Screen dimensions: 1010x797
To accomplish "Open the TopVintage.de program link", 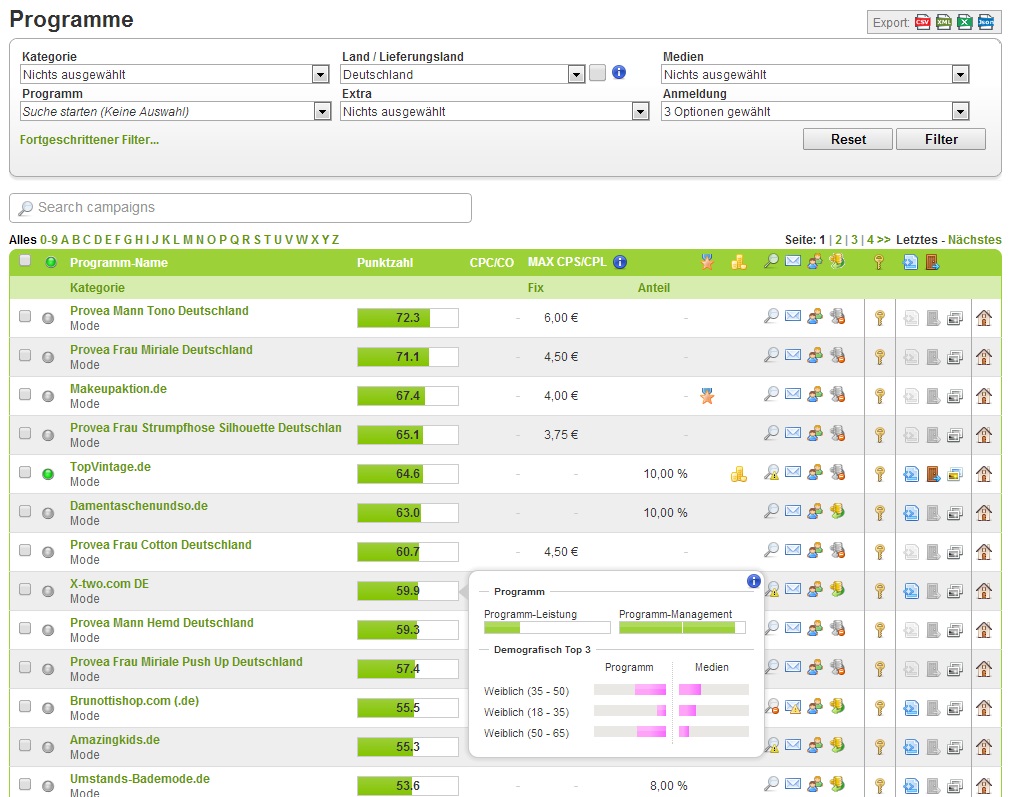I will pyautogui.click(x=110, y=466).
